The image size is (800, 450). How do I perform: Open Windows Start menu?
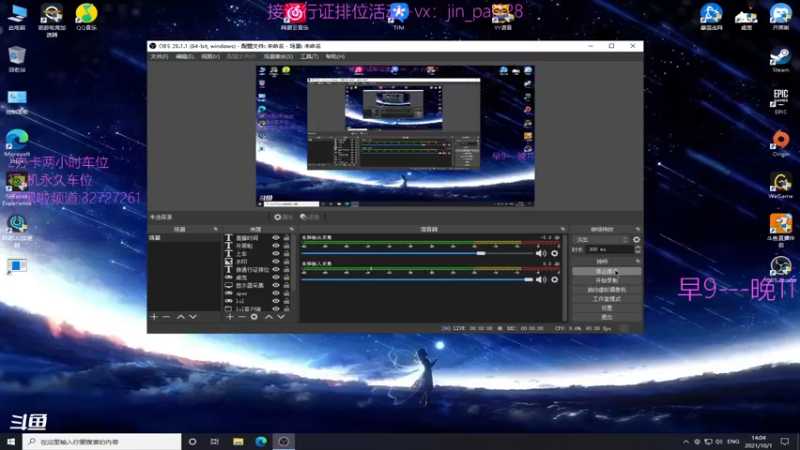[x=11, y=441]
